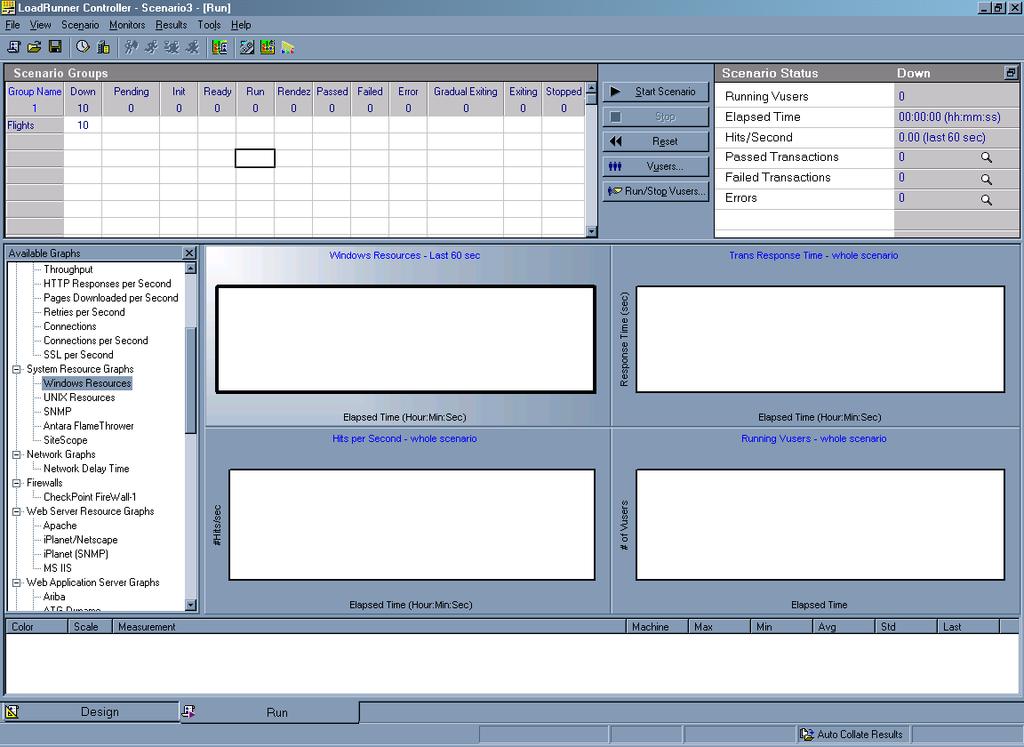
Task: Select Trans Response Time graph pane
Action: 814,336
